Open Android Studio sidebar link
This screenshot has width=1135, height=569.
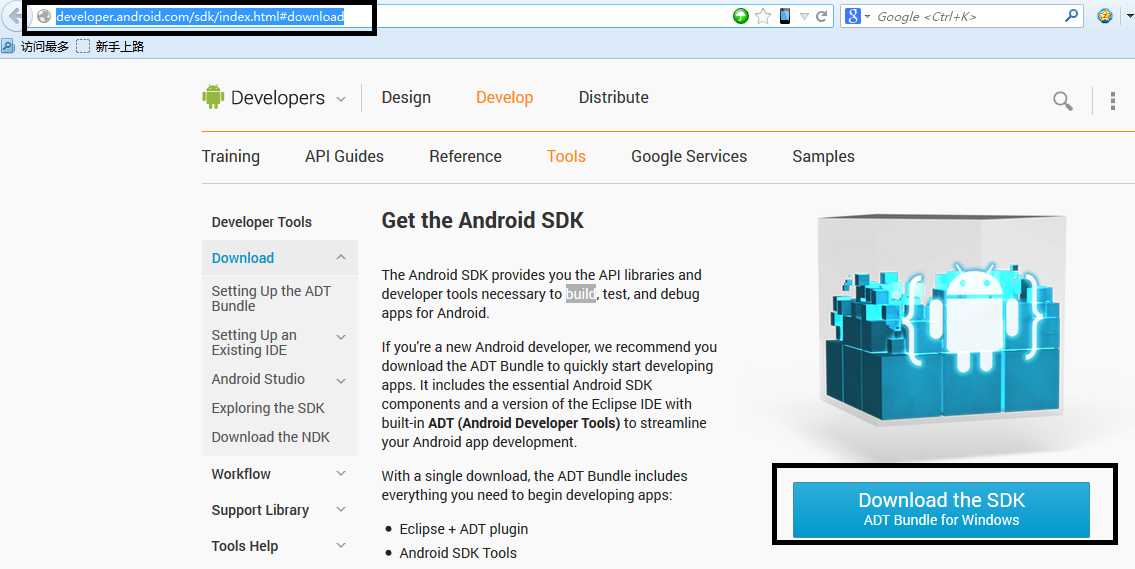pos(258,379)
